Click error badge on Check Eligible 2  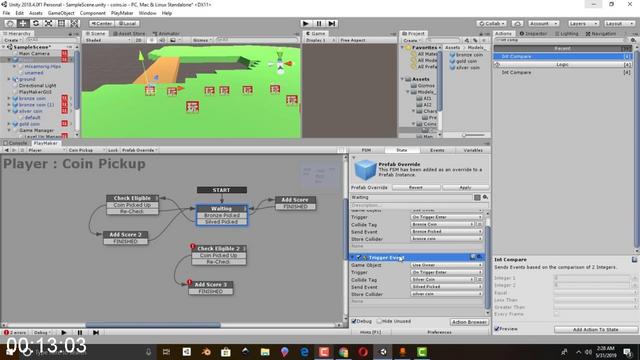tap(193, 246)
